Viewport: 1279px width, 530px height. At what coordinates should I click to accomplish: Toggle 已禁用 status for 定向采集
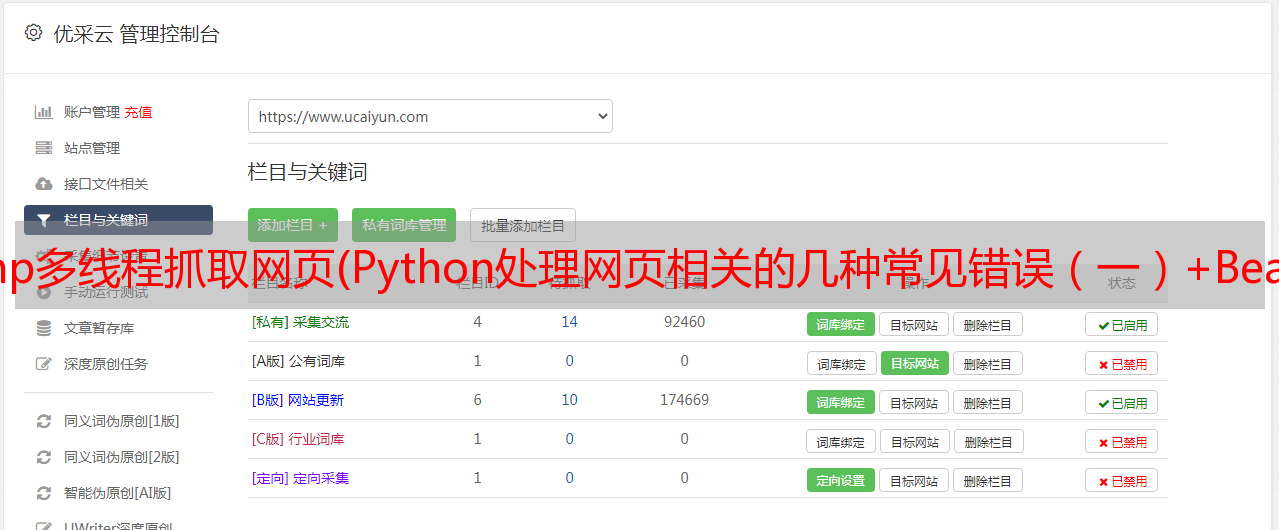tap(1122, 480)
